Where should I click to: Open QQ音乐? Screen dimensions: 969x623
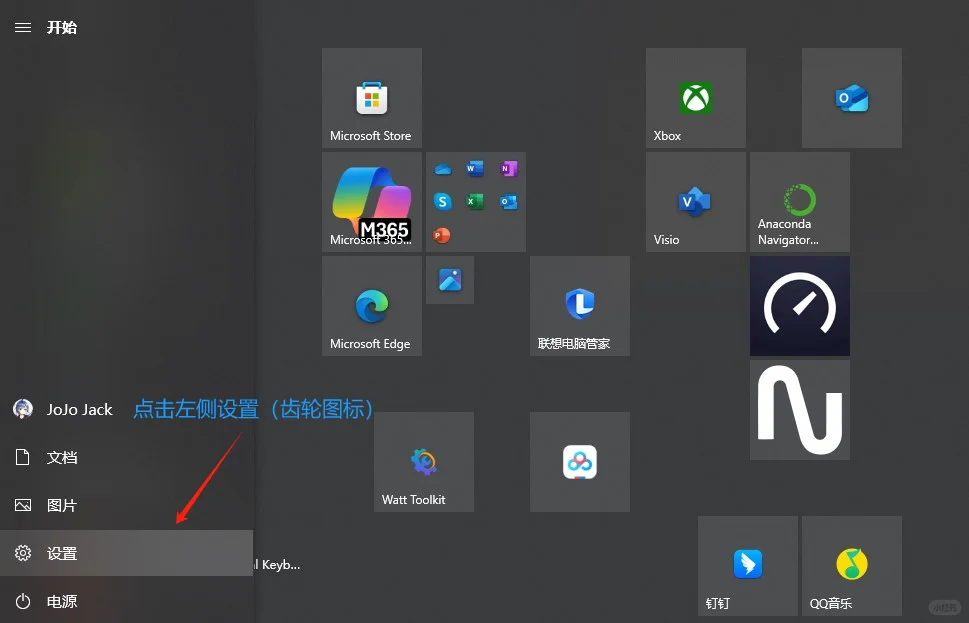coord(850,565)
